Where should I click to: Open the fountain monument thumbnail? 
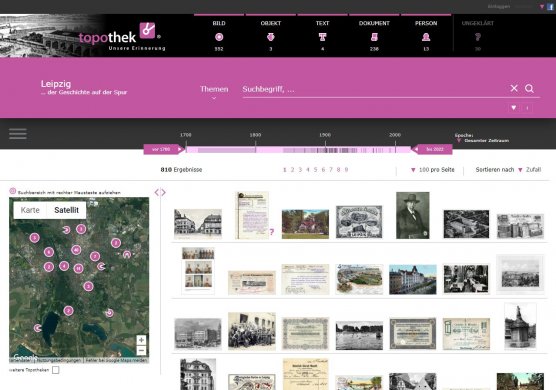pyautogui.click(x=520, y=326)
